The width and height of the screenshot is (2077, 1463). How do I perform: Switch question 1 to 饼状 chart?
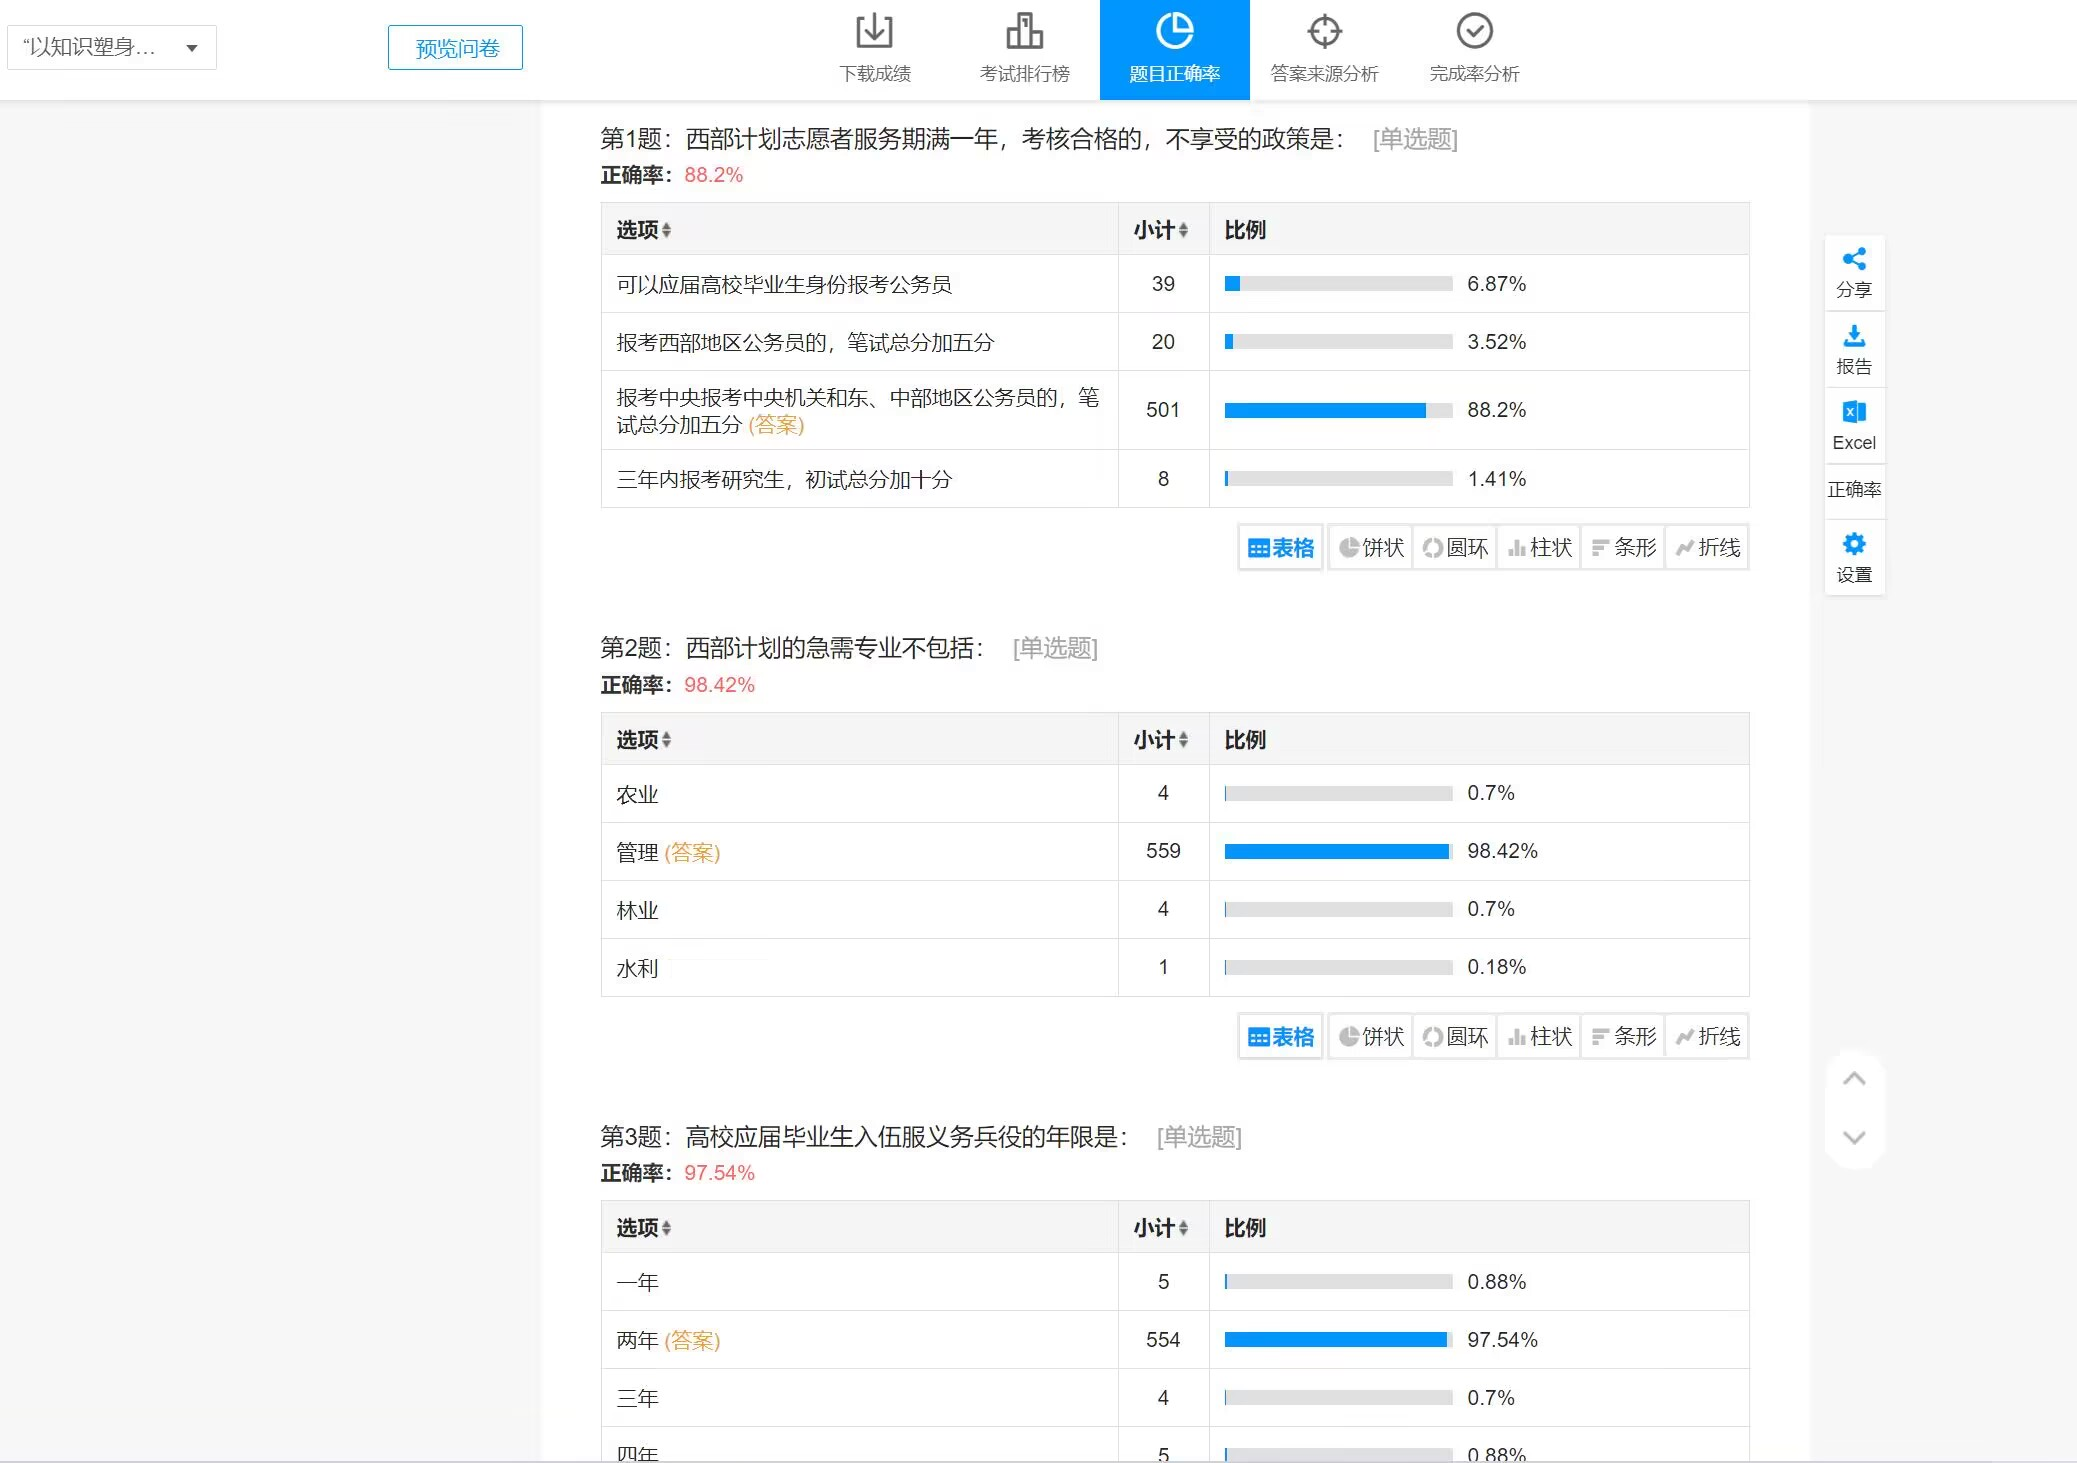coord(1371,548)
